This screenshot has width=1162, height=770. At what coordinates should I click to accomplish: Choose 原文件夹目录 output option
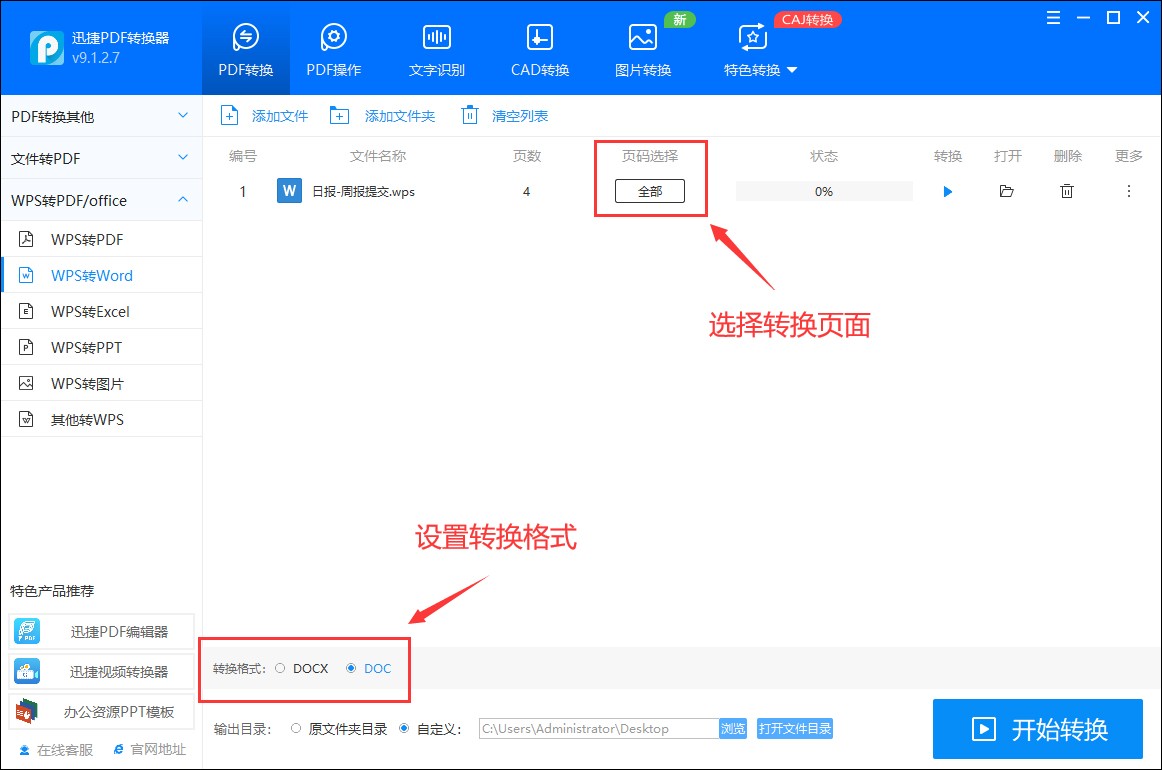[x=339, y=729]
